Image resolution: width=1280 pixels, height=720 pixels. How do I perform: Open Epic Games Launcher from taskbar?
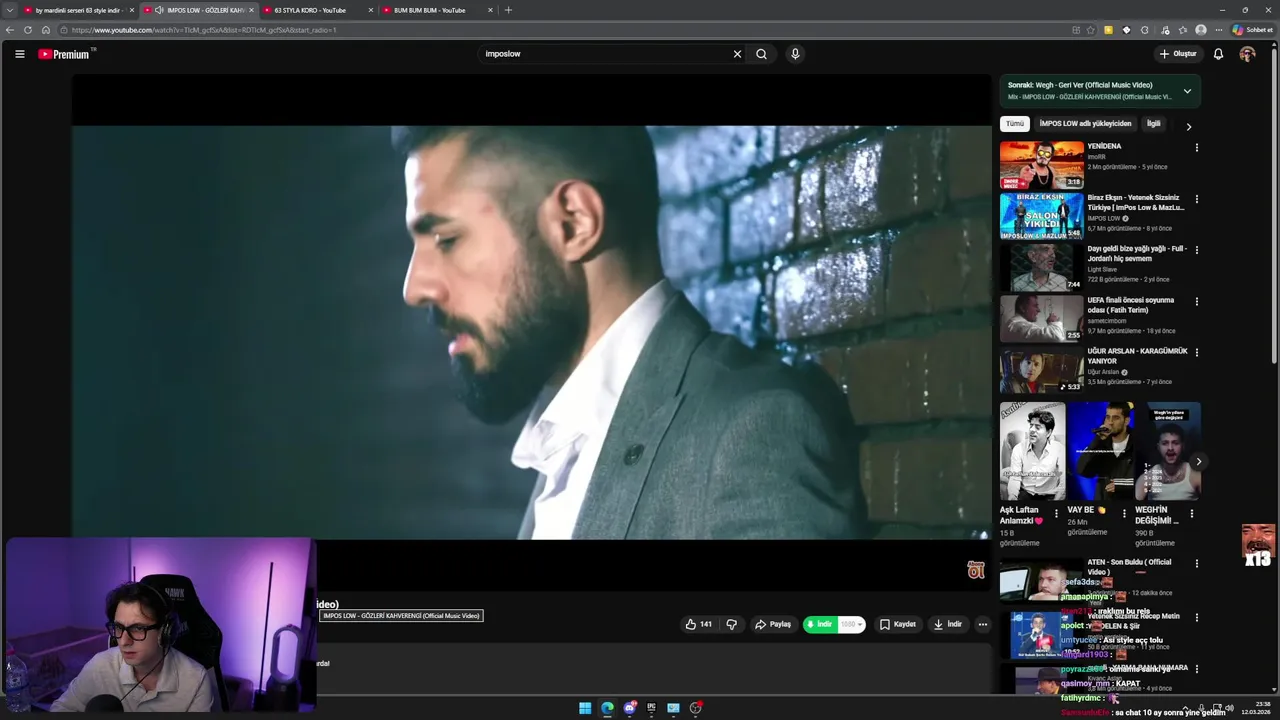click(x=651, y=708)
